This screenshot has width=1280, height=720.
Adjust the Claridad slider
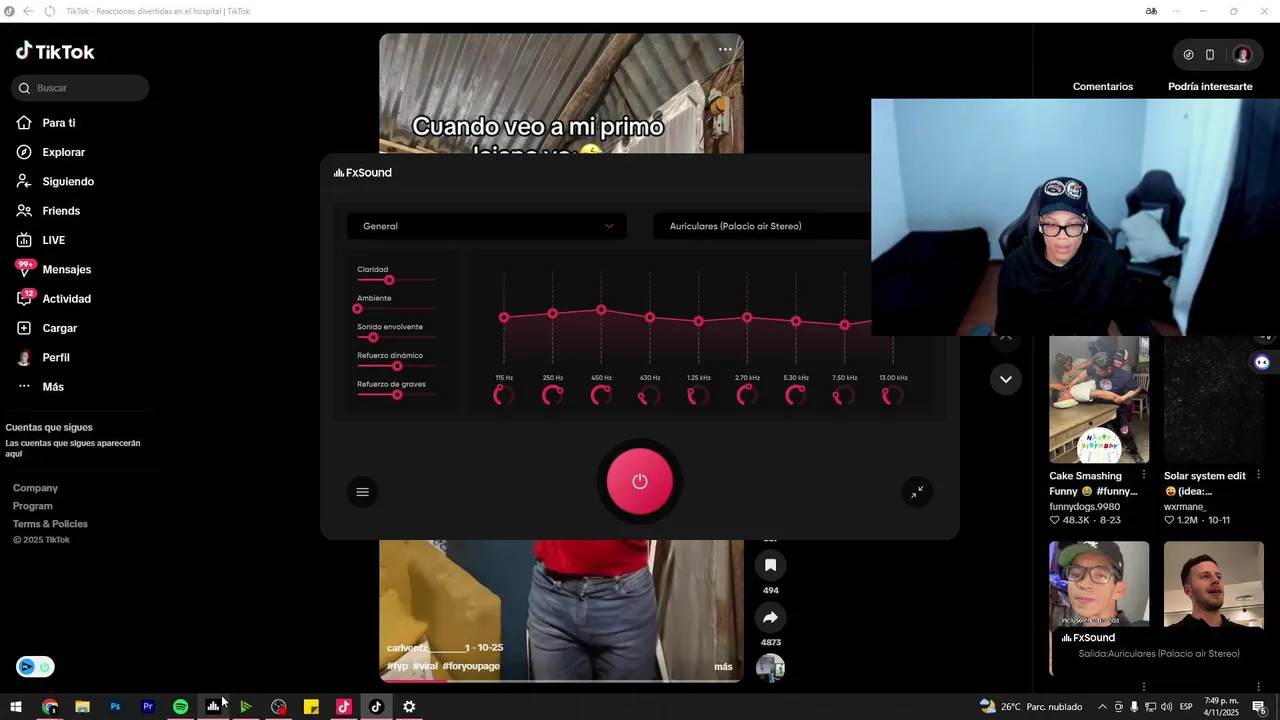click(x=397, y=280)
